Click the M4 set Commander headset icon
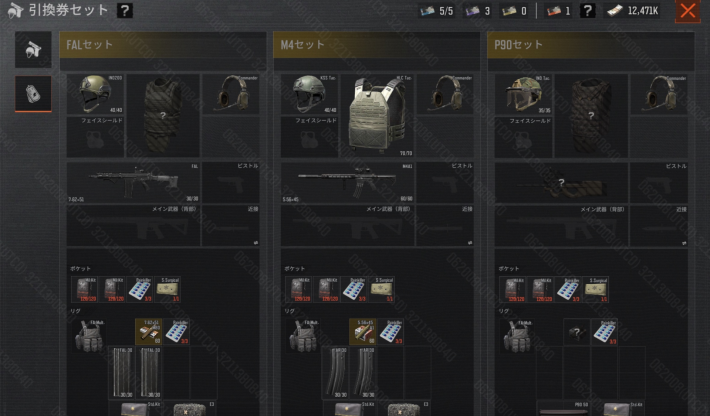 [x=445, y=94]
